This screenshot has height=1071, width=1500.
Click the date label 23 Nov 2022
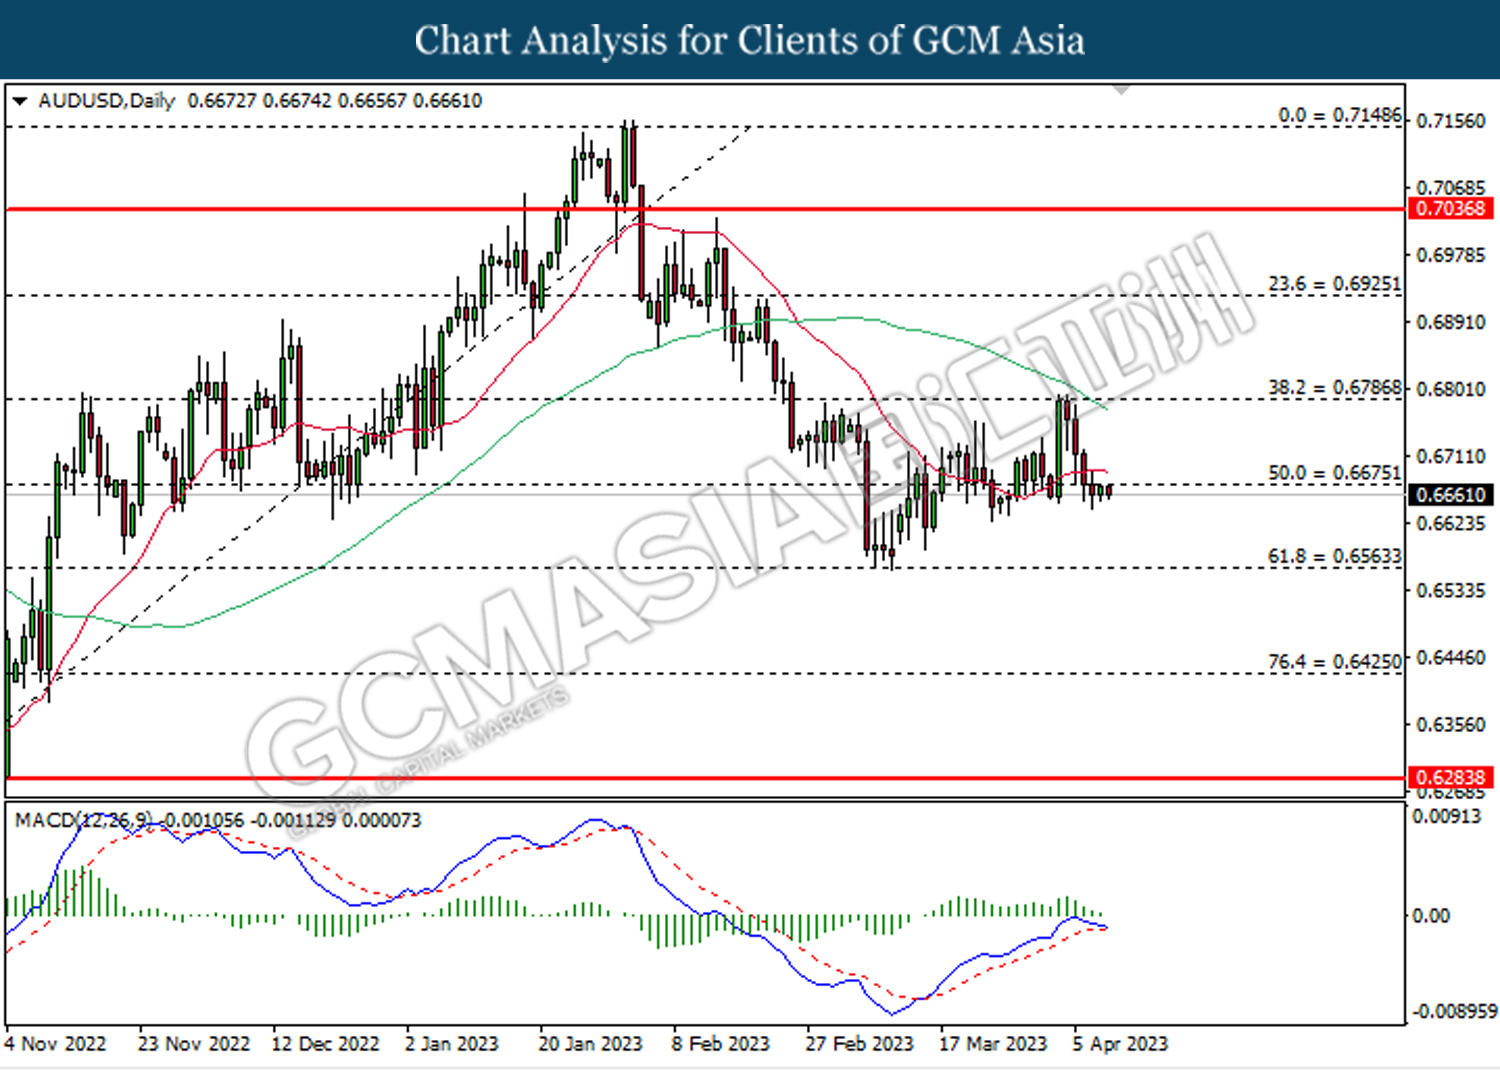click(x=194, y=1044)
